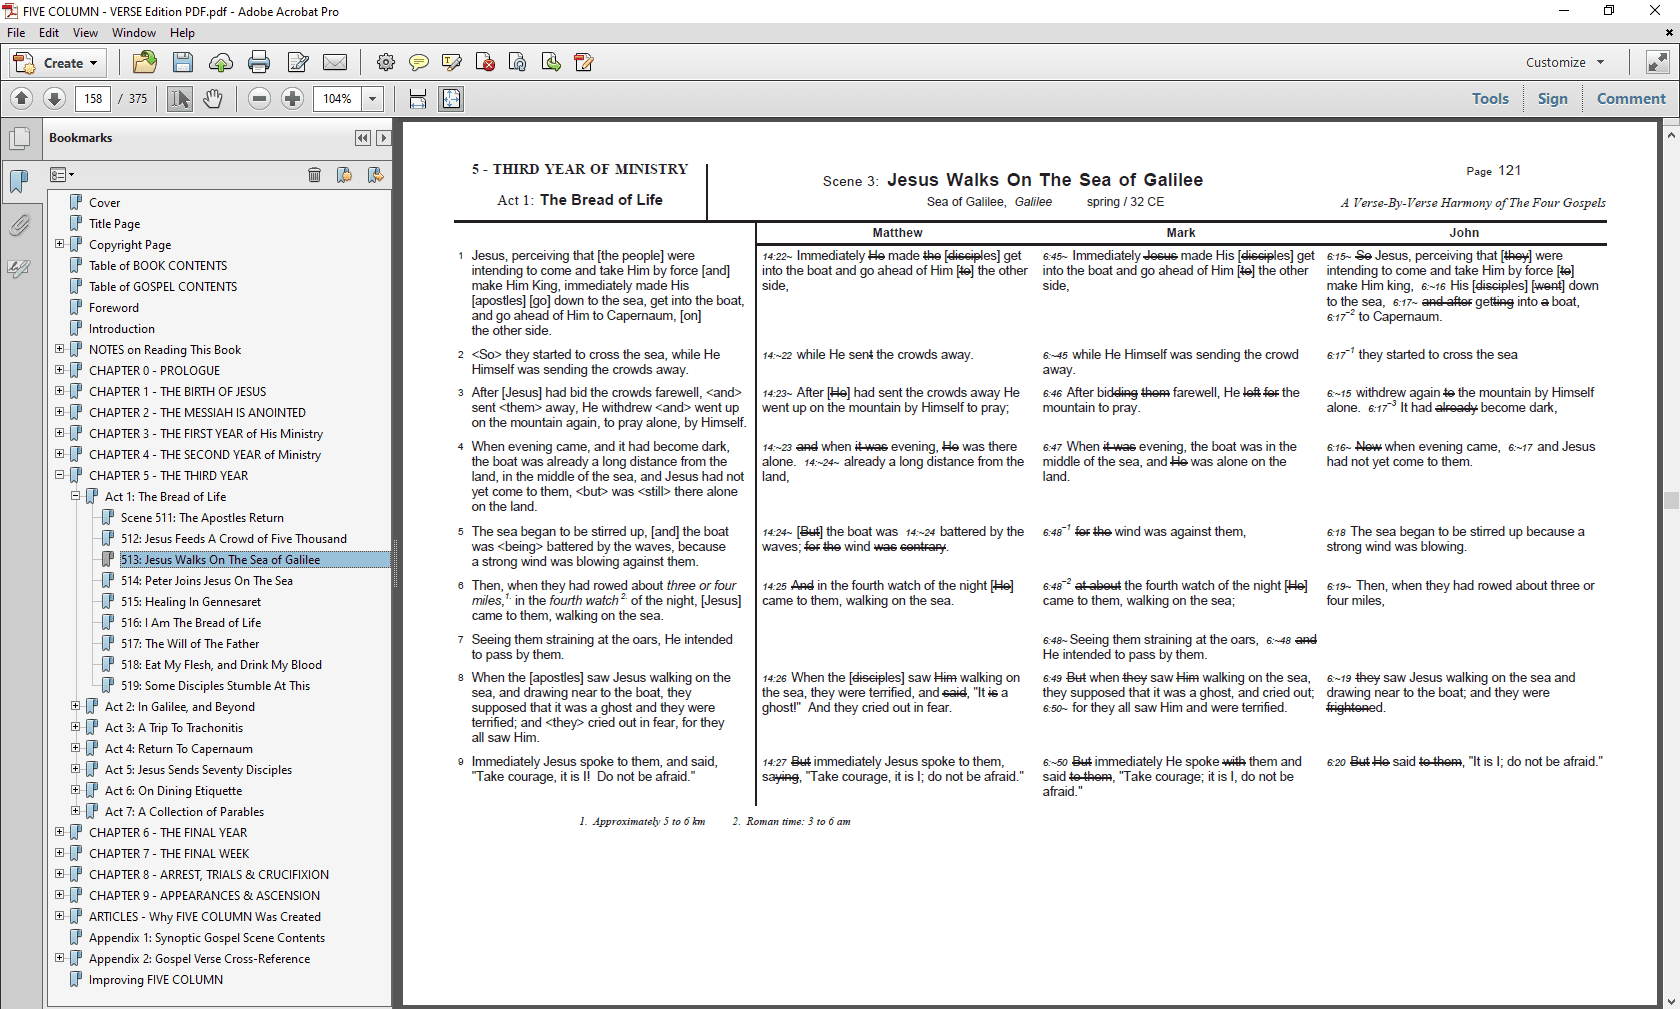The width and height of the screenshot is (1680, 1009).
Task: Open the Help menu
Action: point(182,33)
